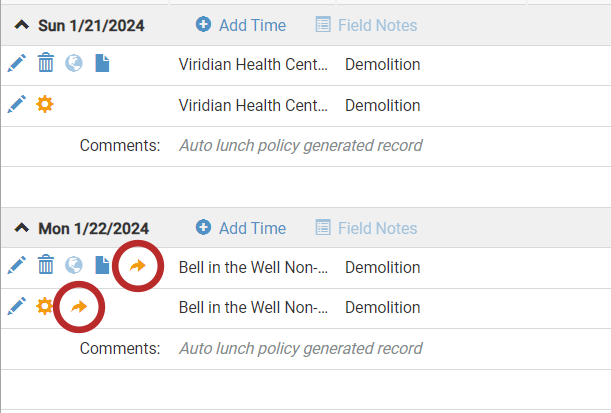
Task: Click orange gear on Sunday auto lunch record
Action: [x=45, y=104]
